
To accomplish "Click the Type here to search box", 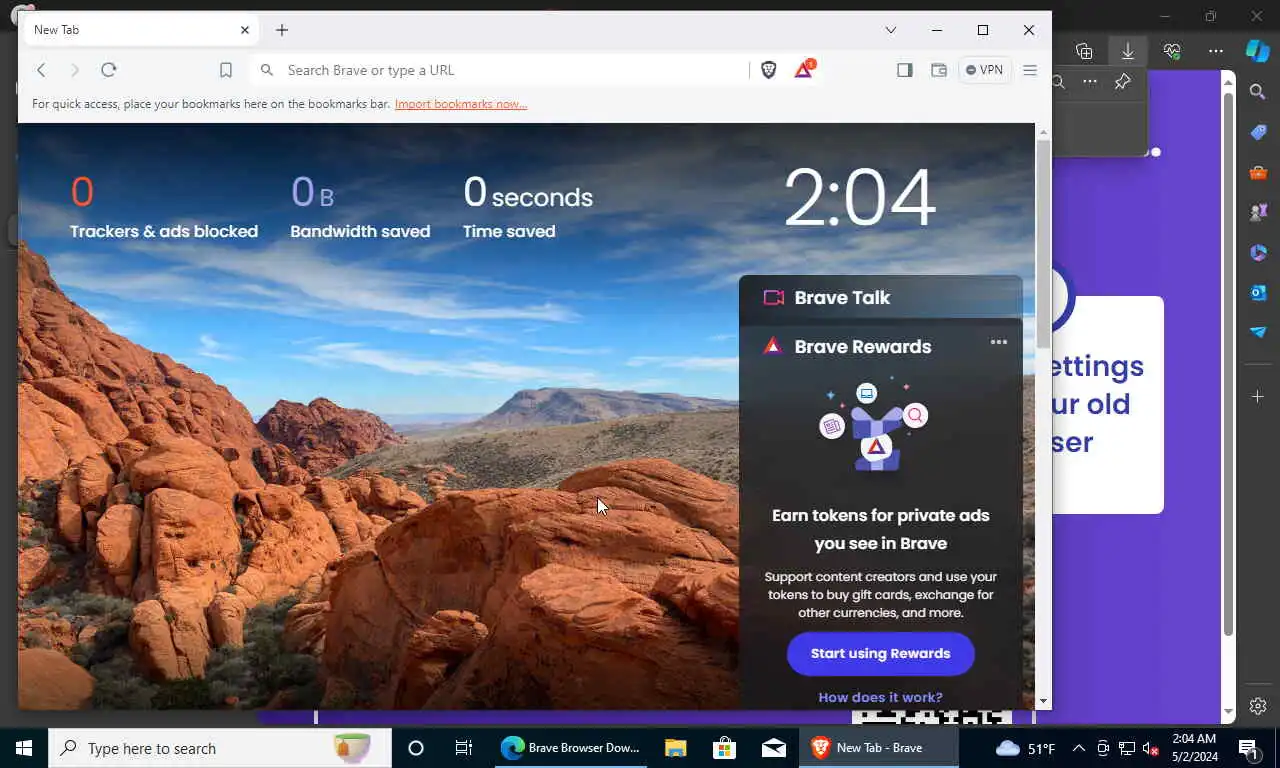I will coord(220,748).
